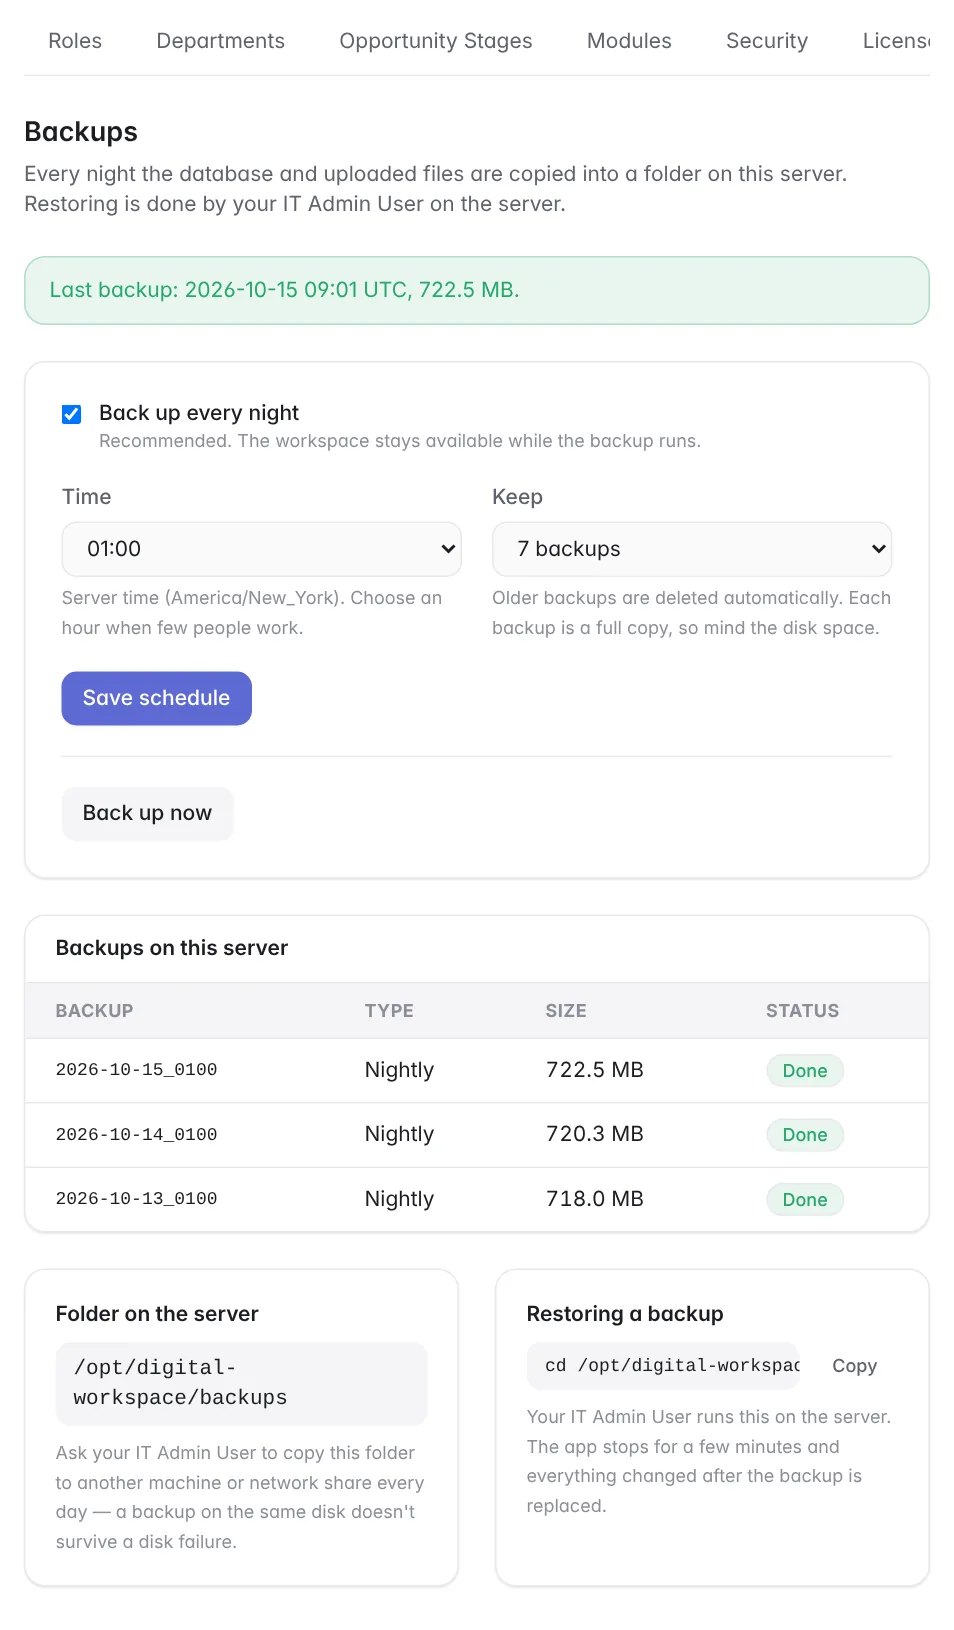
Task: Click the 722.5 MB size cell
Action: coord(594,1070)
